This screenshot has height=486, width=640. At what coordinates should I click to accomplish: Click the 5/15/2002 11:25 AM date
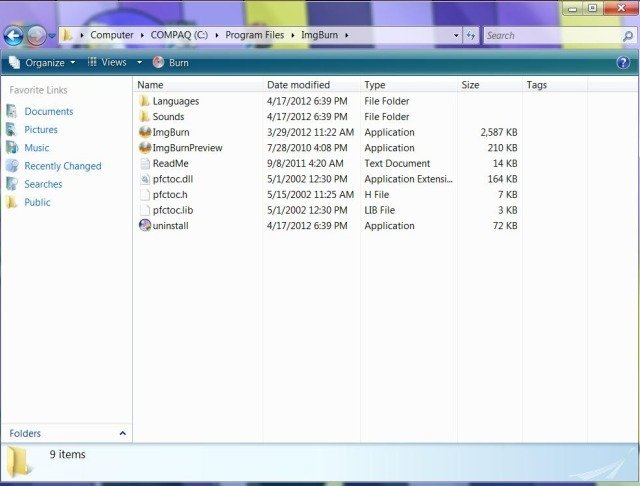click(310, 195)
